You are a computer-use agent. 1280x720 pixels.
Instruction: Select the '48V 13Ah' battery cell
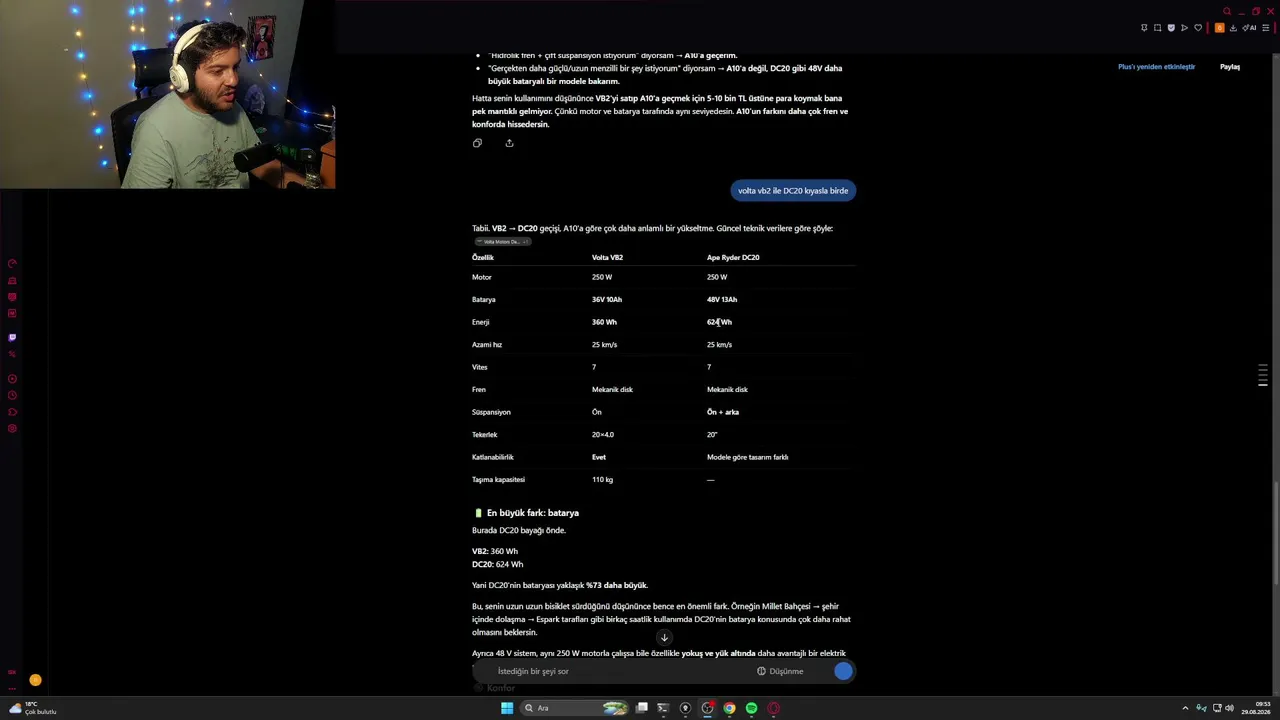[722, 300]
